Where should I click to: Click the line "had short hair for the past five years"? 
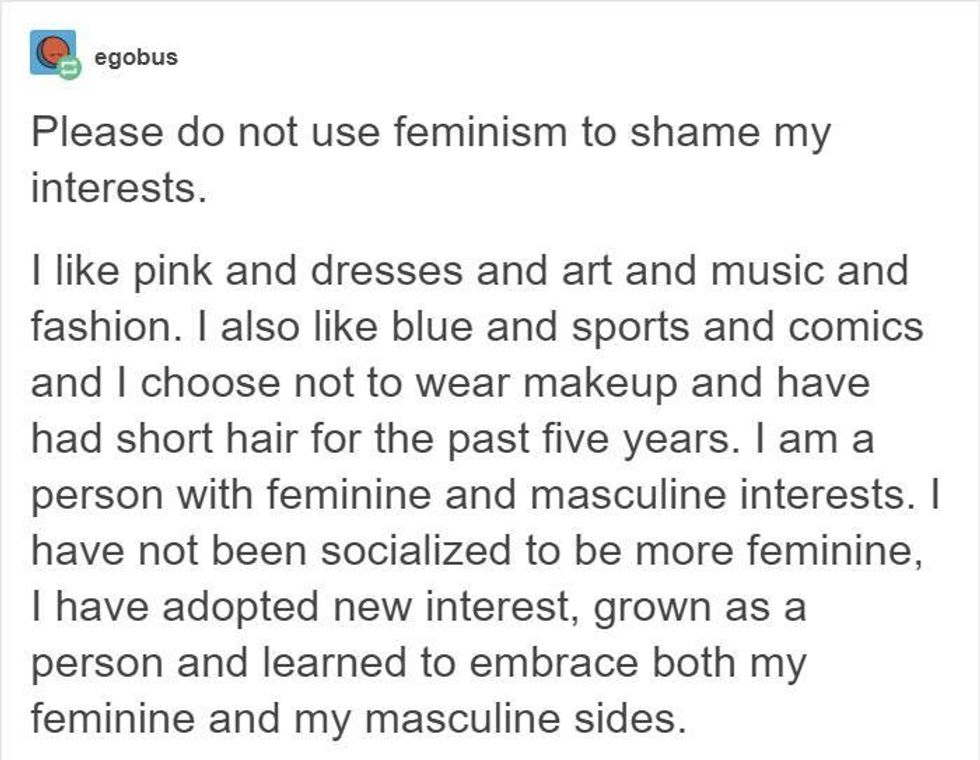click(x=452, y=439)
